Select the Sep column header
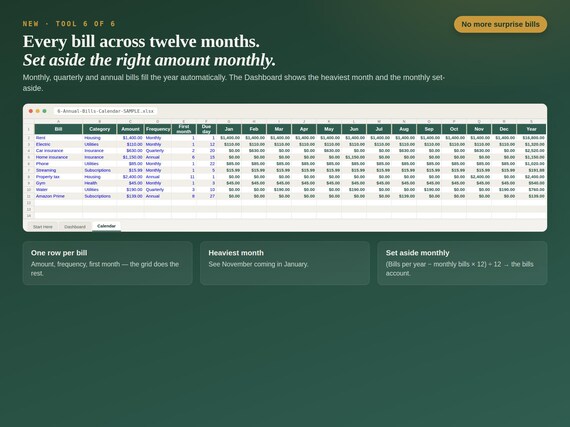Image resolution: width=570 pixels, height=427 pixels. tap(429, 129)
